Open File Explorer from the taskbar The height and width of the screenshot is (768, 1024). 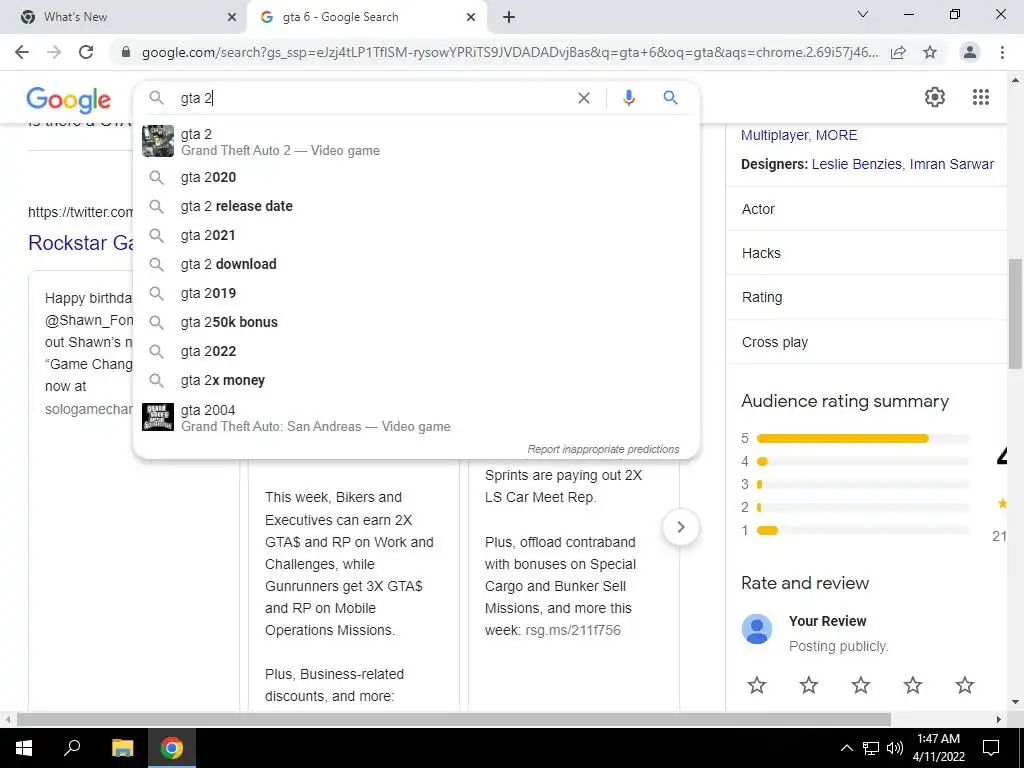(122, 748)
